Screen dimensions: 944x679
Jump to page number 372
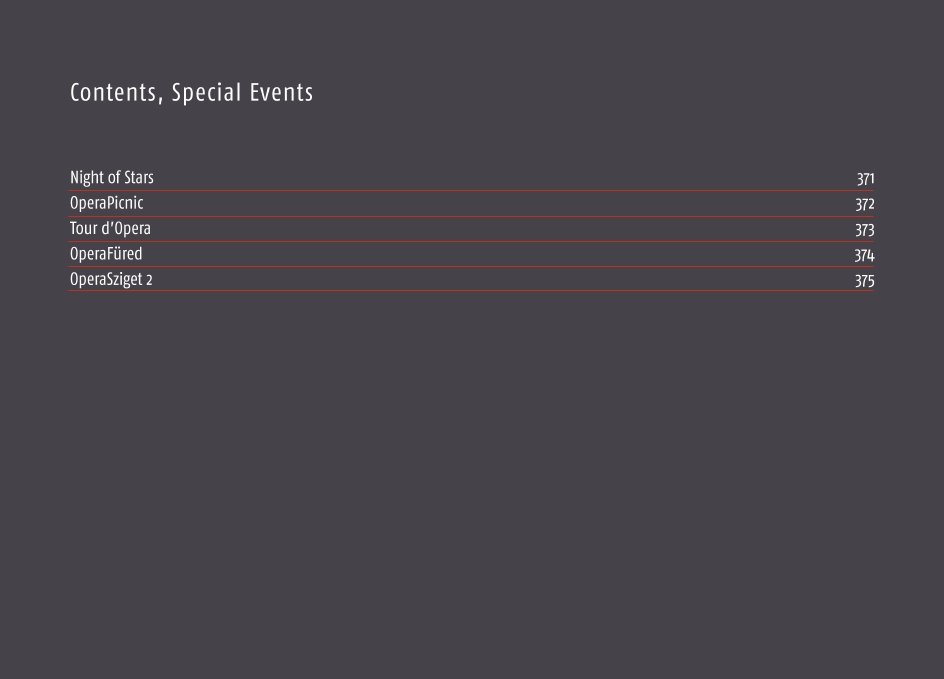click(x=865, y=205)
